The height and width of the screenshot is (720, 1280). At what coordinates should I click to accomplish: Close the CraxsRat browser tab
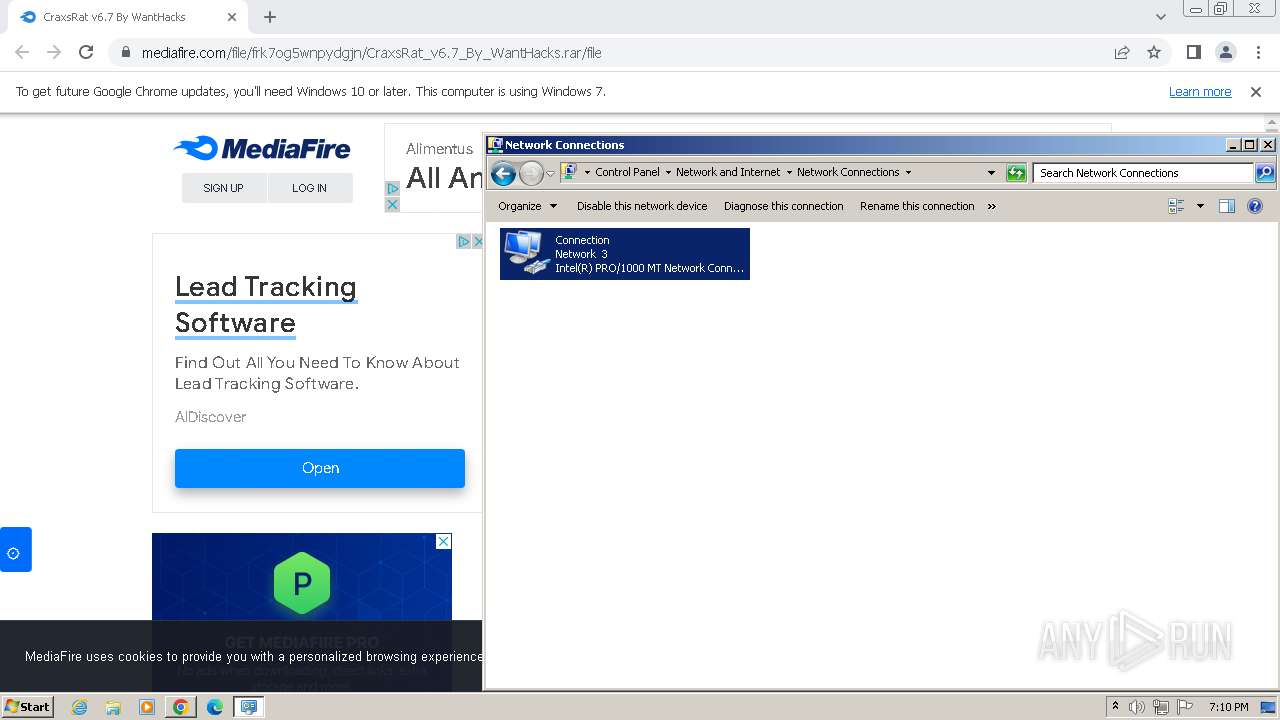coord(232,17)
